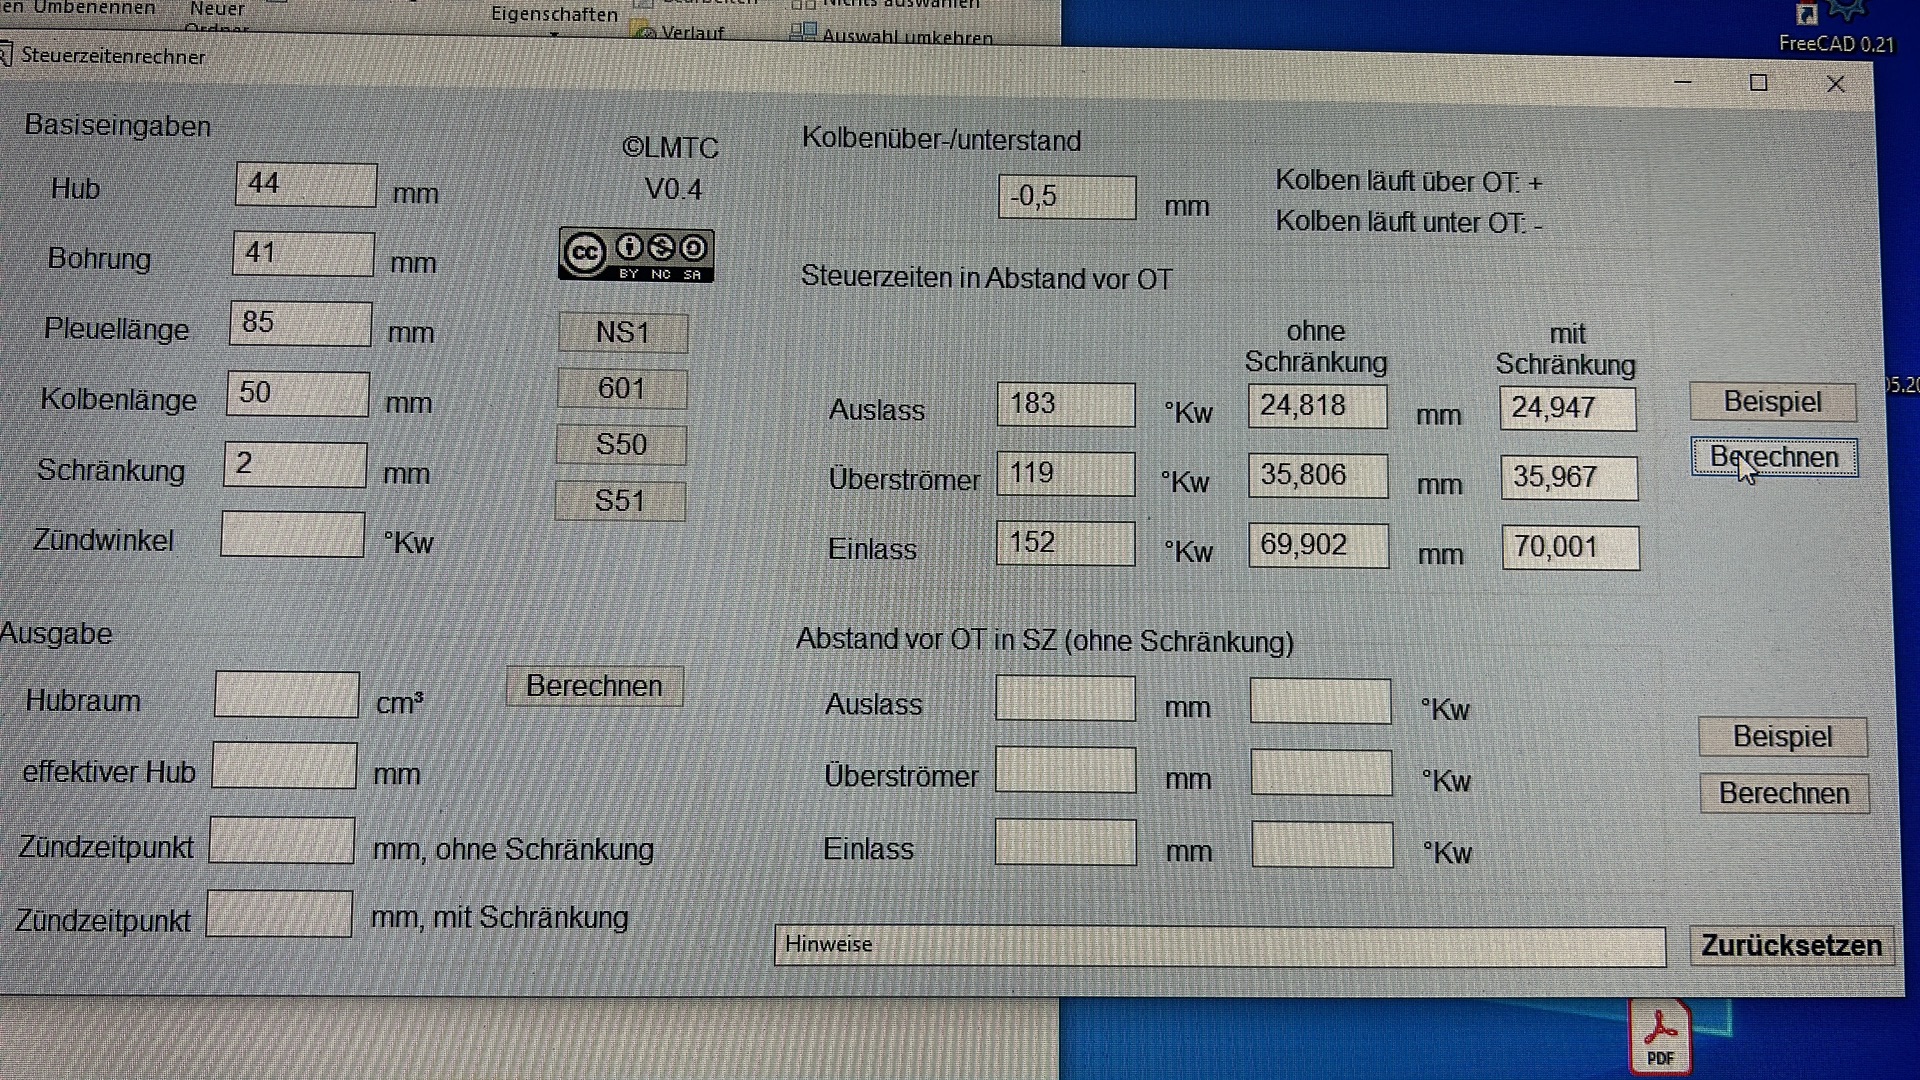Click Berechnen for Steuerzeiten vor OT
This screenshot has width=1920, height=1080.
(x=1774, y=458)
